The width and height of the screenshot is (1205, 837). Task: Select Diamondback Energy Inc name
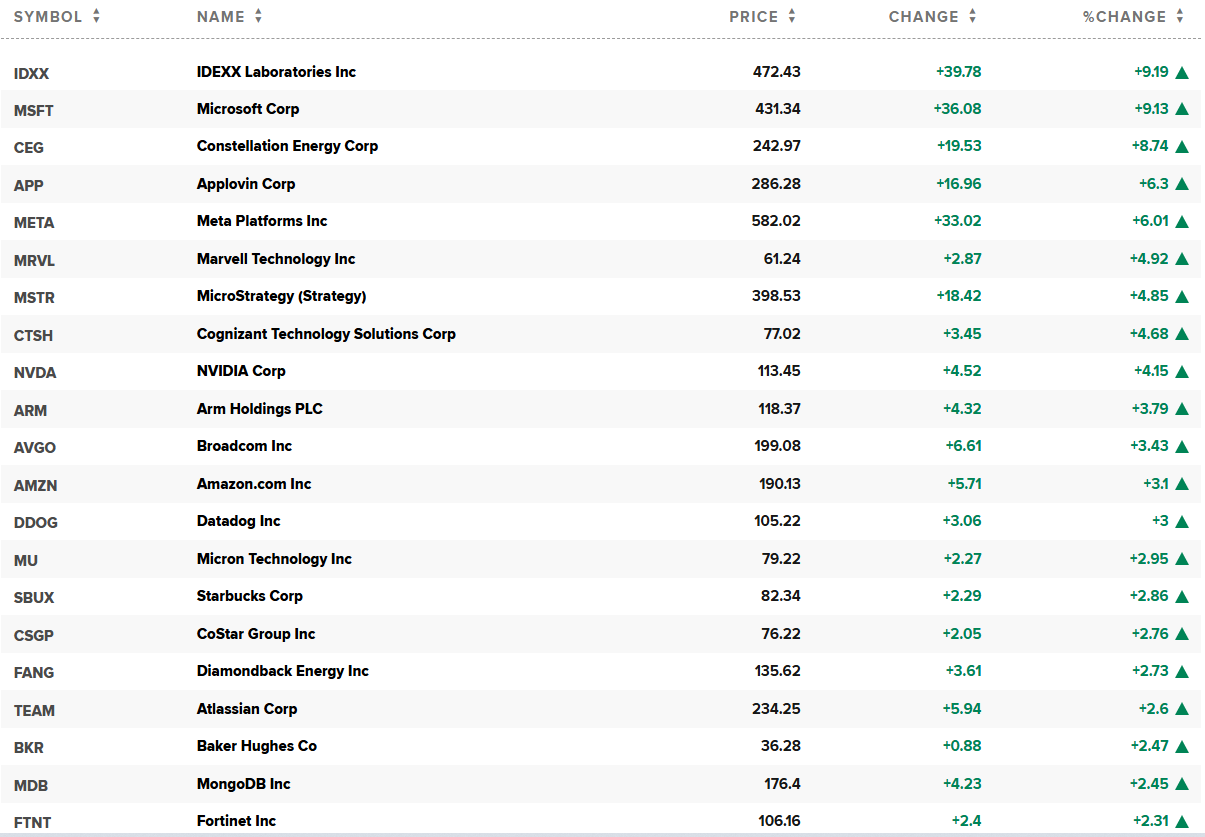283,671
